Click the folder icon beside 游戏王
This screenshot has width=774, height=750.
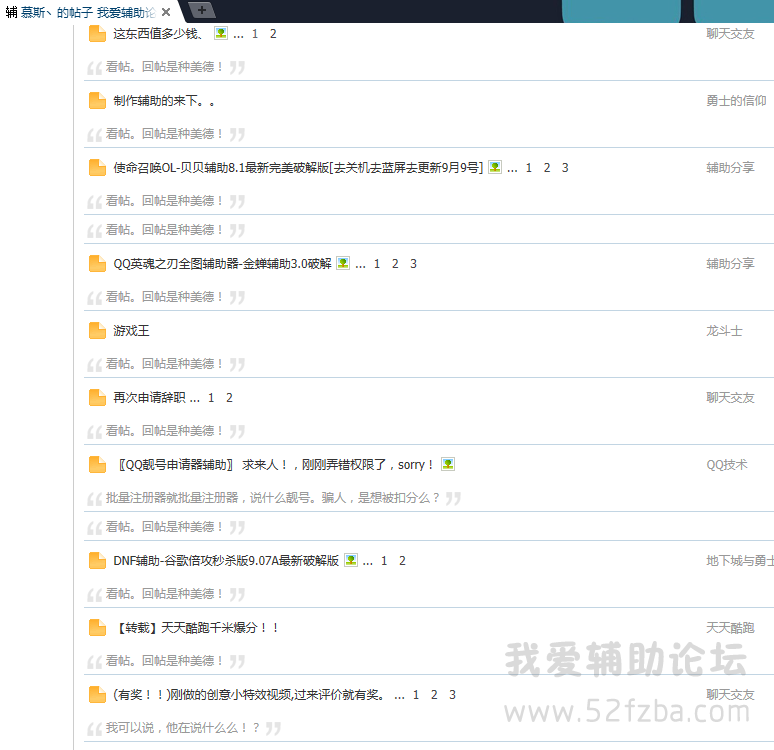pos(97,331)
